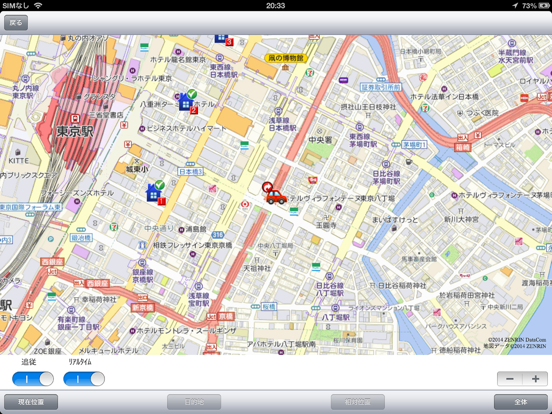Tap the 城東小 school label
This screenshot has height=414, width=552.
click(x=137, y=169)
